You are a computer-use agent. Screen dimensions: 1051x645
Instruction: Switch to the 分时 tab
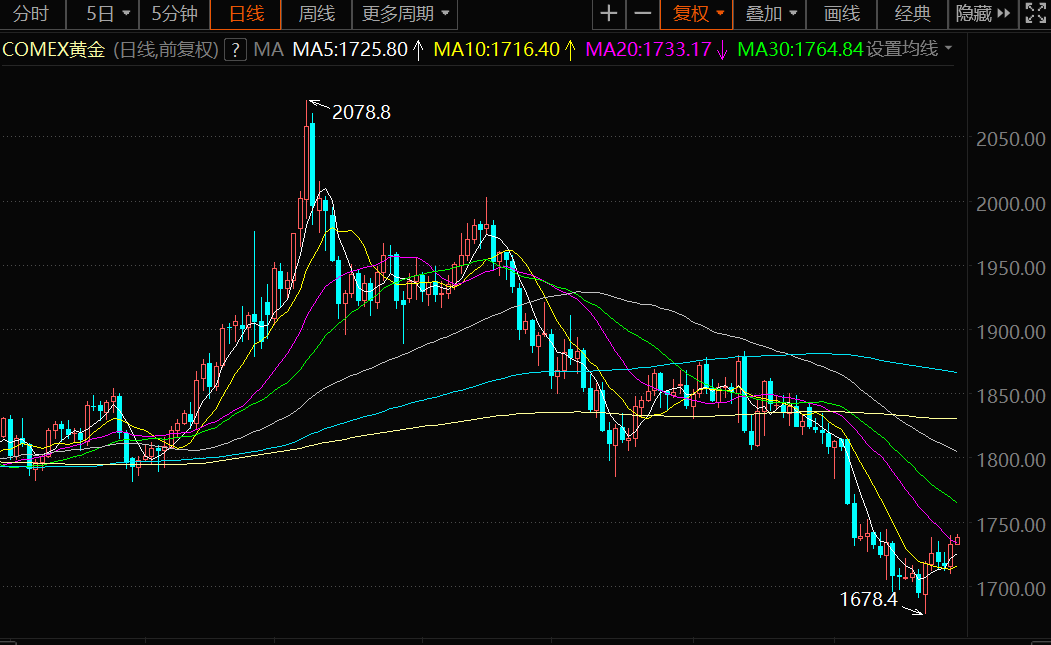[32, 13]
